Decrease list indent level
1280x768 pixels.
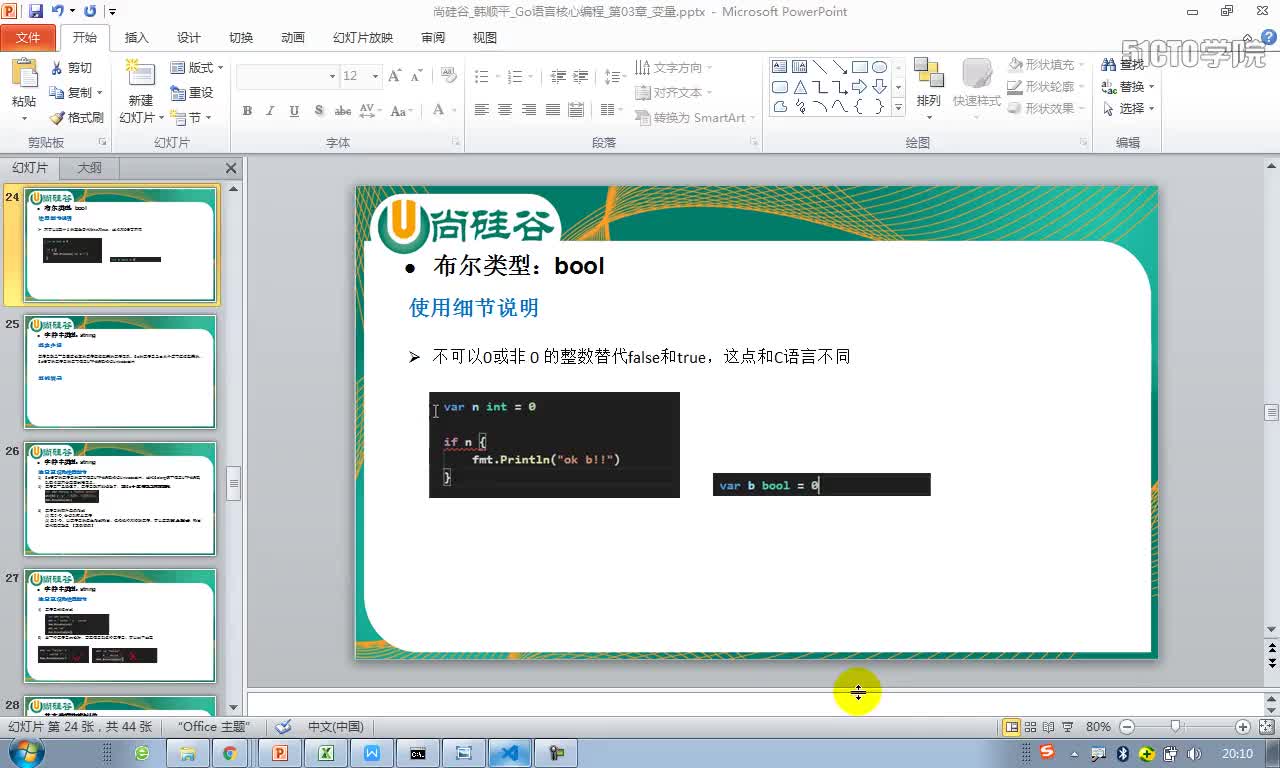pyautogui.click(x=558, y=76)
